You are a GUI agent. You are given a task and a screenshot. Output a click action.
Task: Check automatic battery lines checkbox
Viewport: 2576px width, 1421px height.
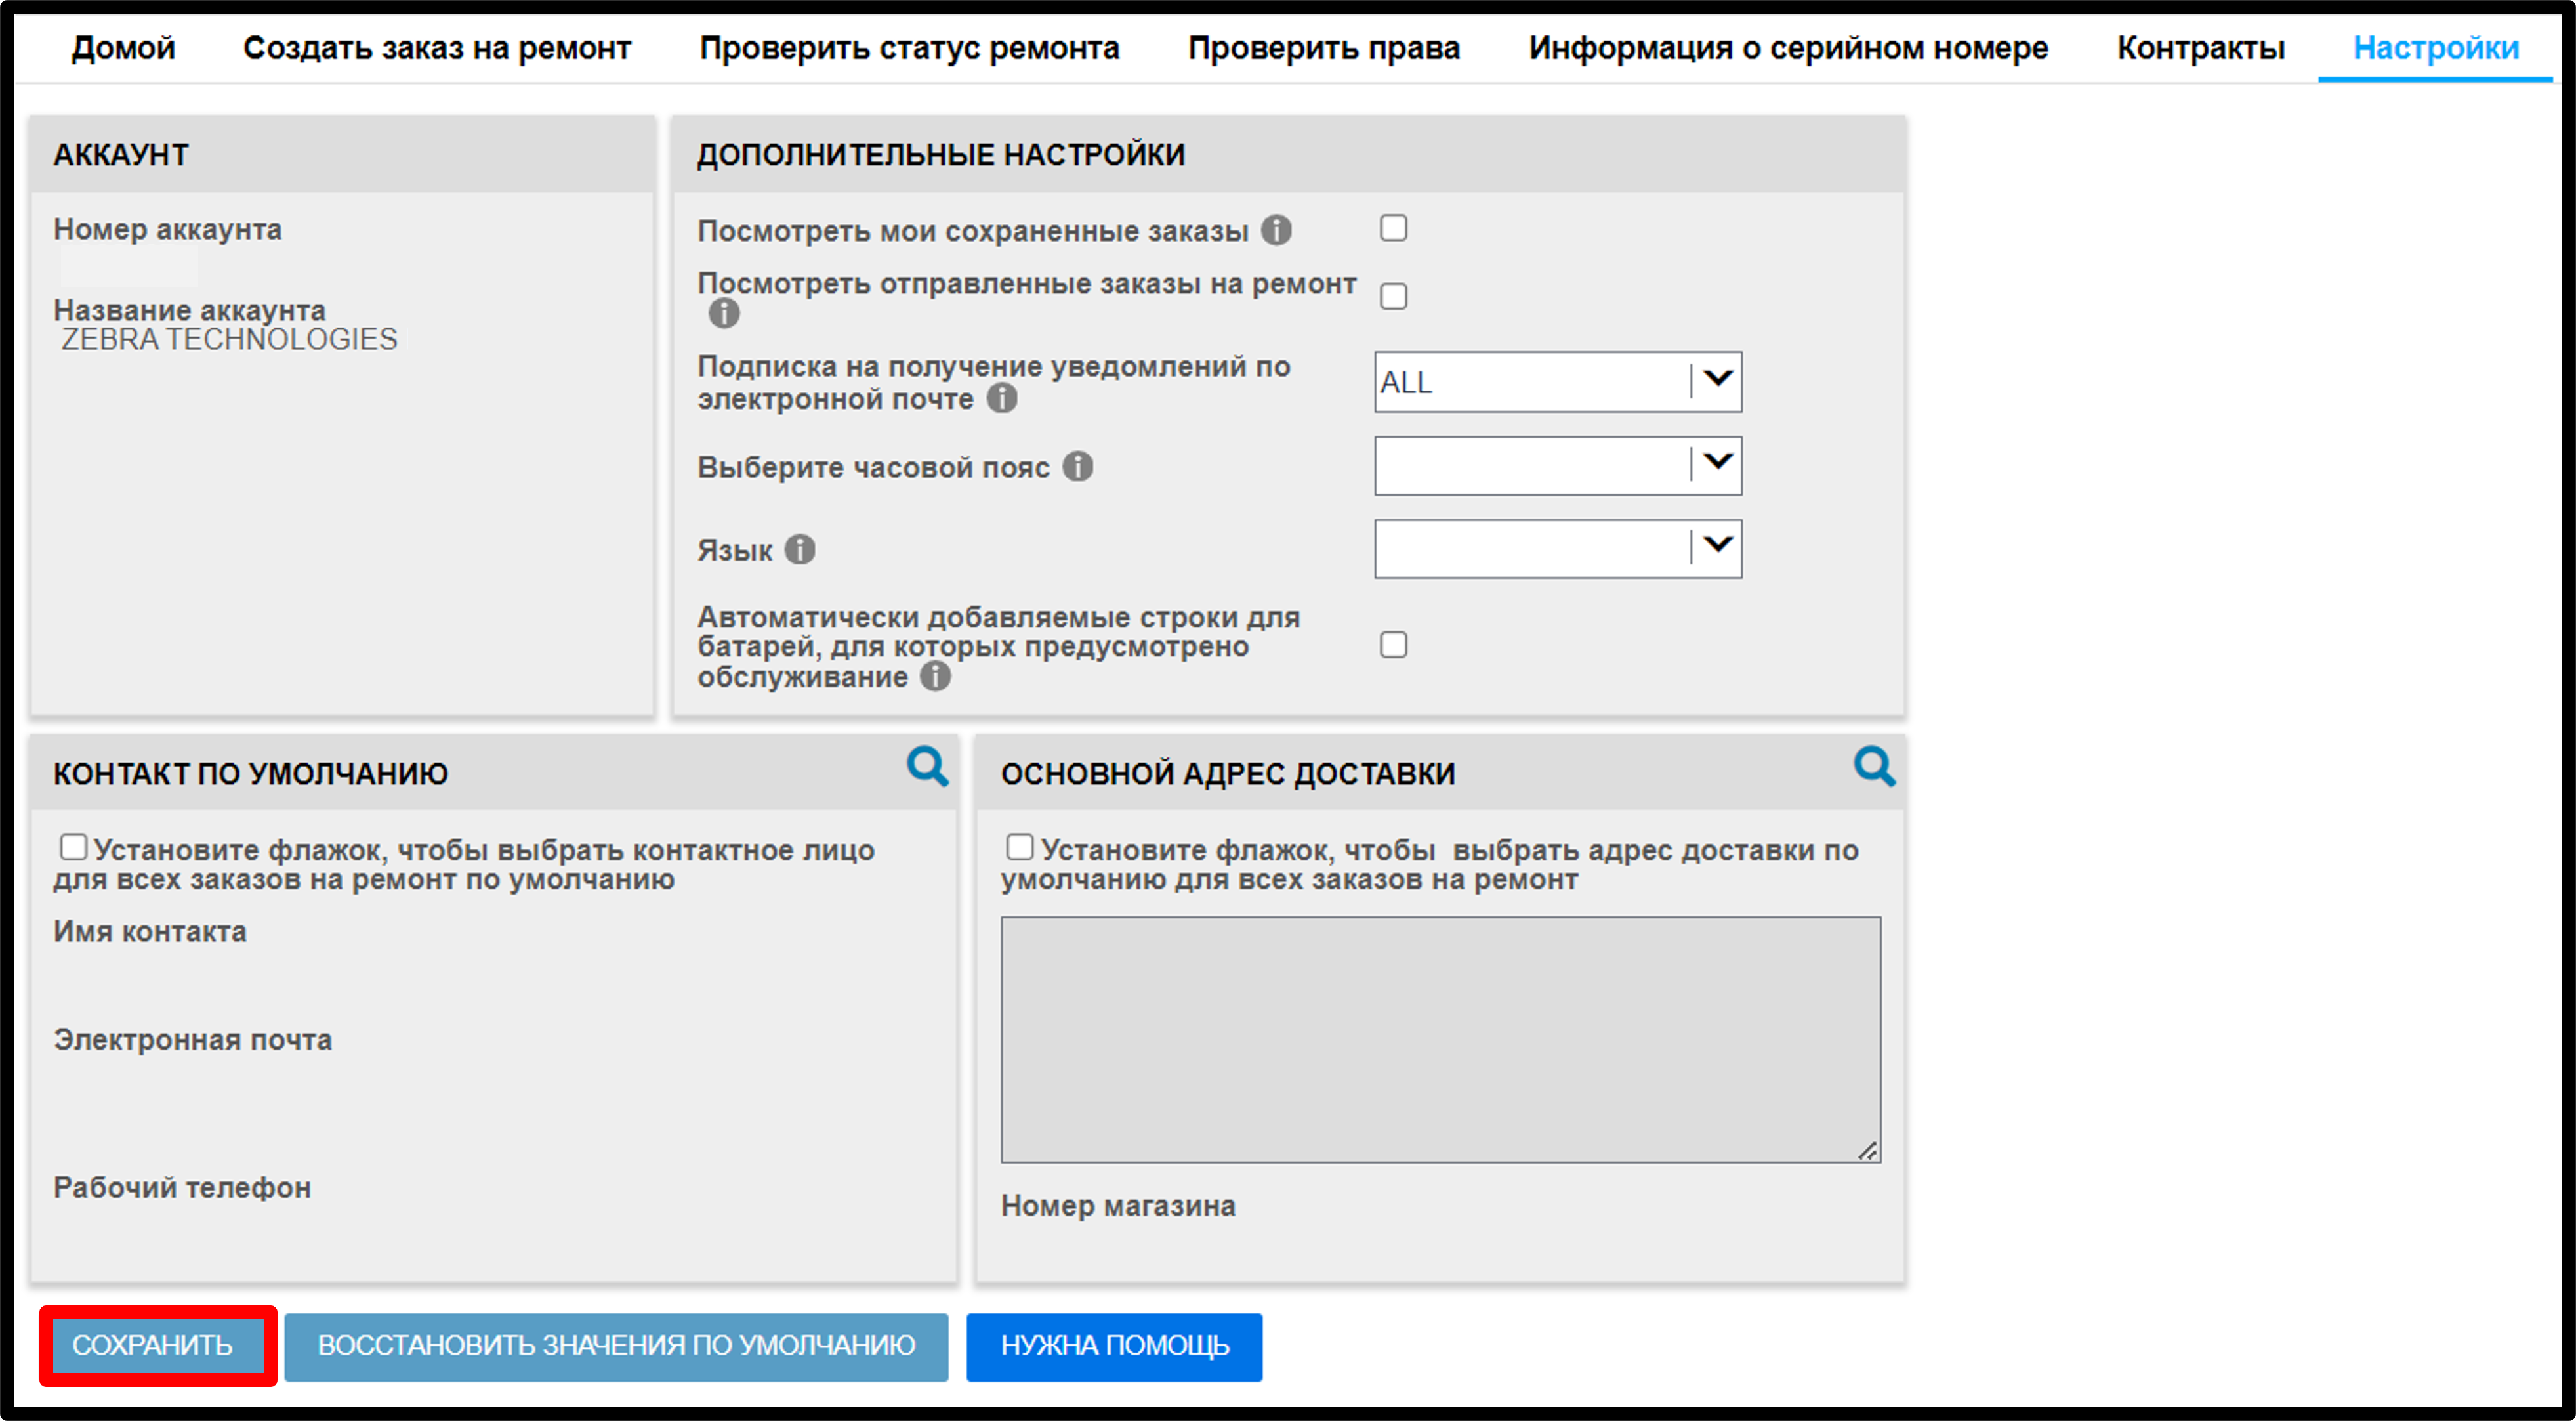pos(1393,645)
